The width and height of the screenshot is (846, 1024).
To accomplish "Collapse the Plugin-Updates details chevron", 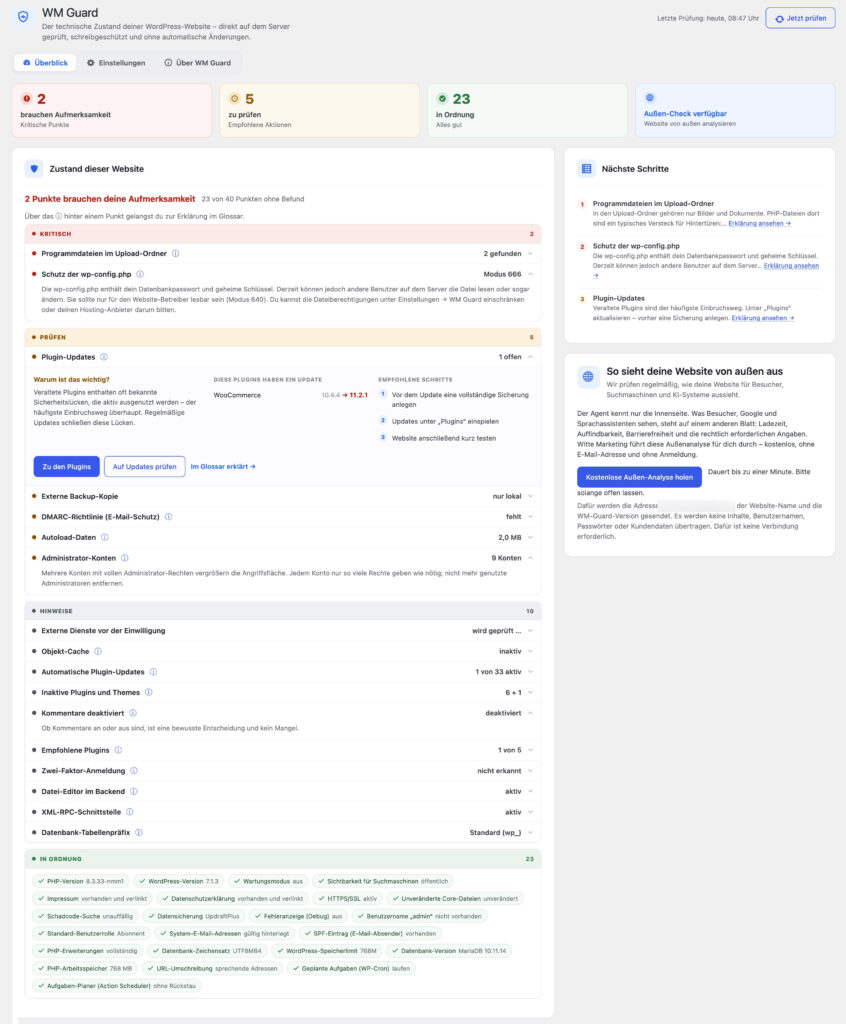I will pyautogui.click(x=530, y=357).
